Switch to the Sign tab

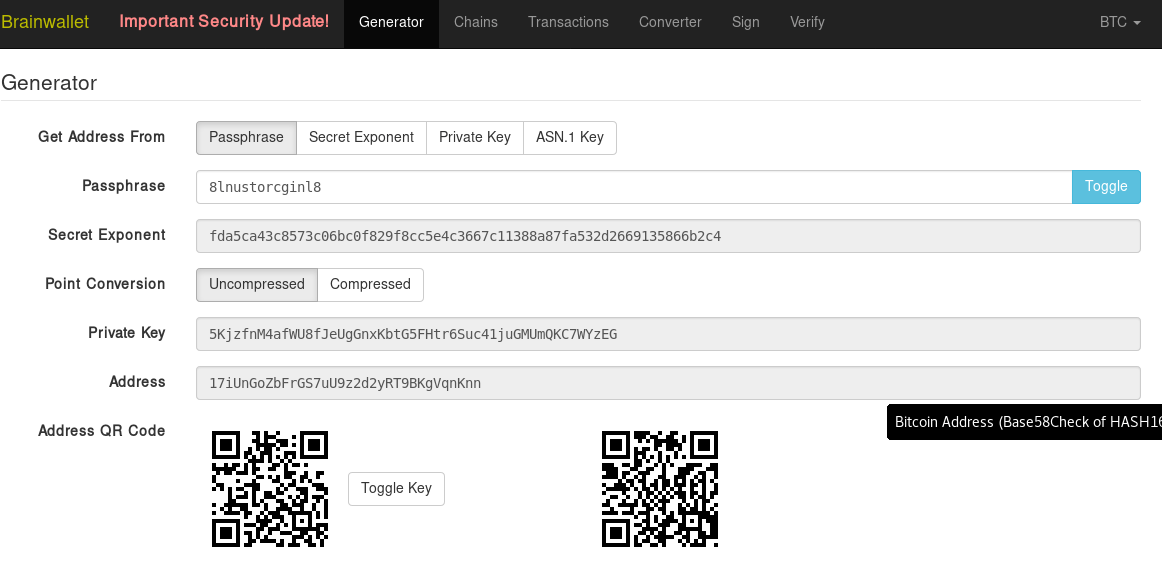point(746,22)
